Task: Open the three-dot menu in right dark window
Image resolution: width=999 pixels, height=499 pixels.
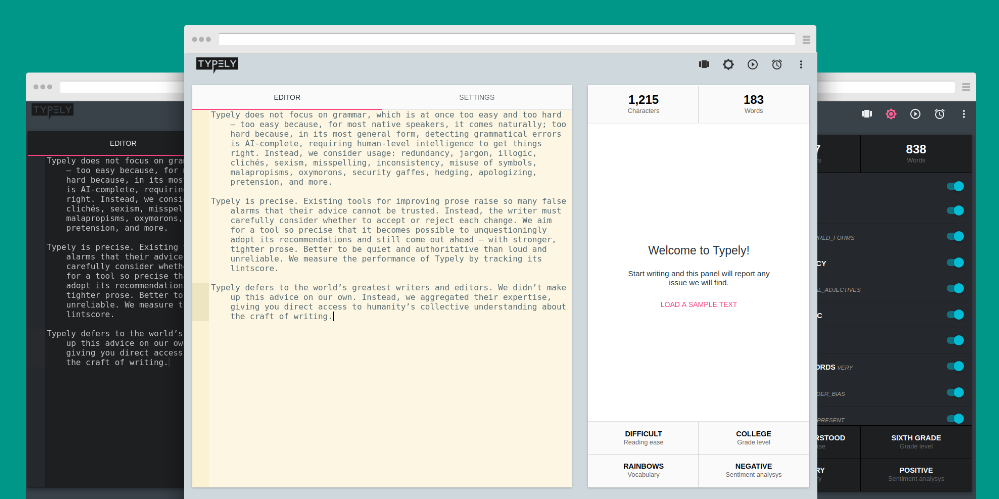Action: click(963, 114)
